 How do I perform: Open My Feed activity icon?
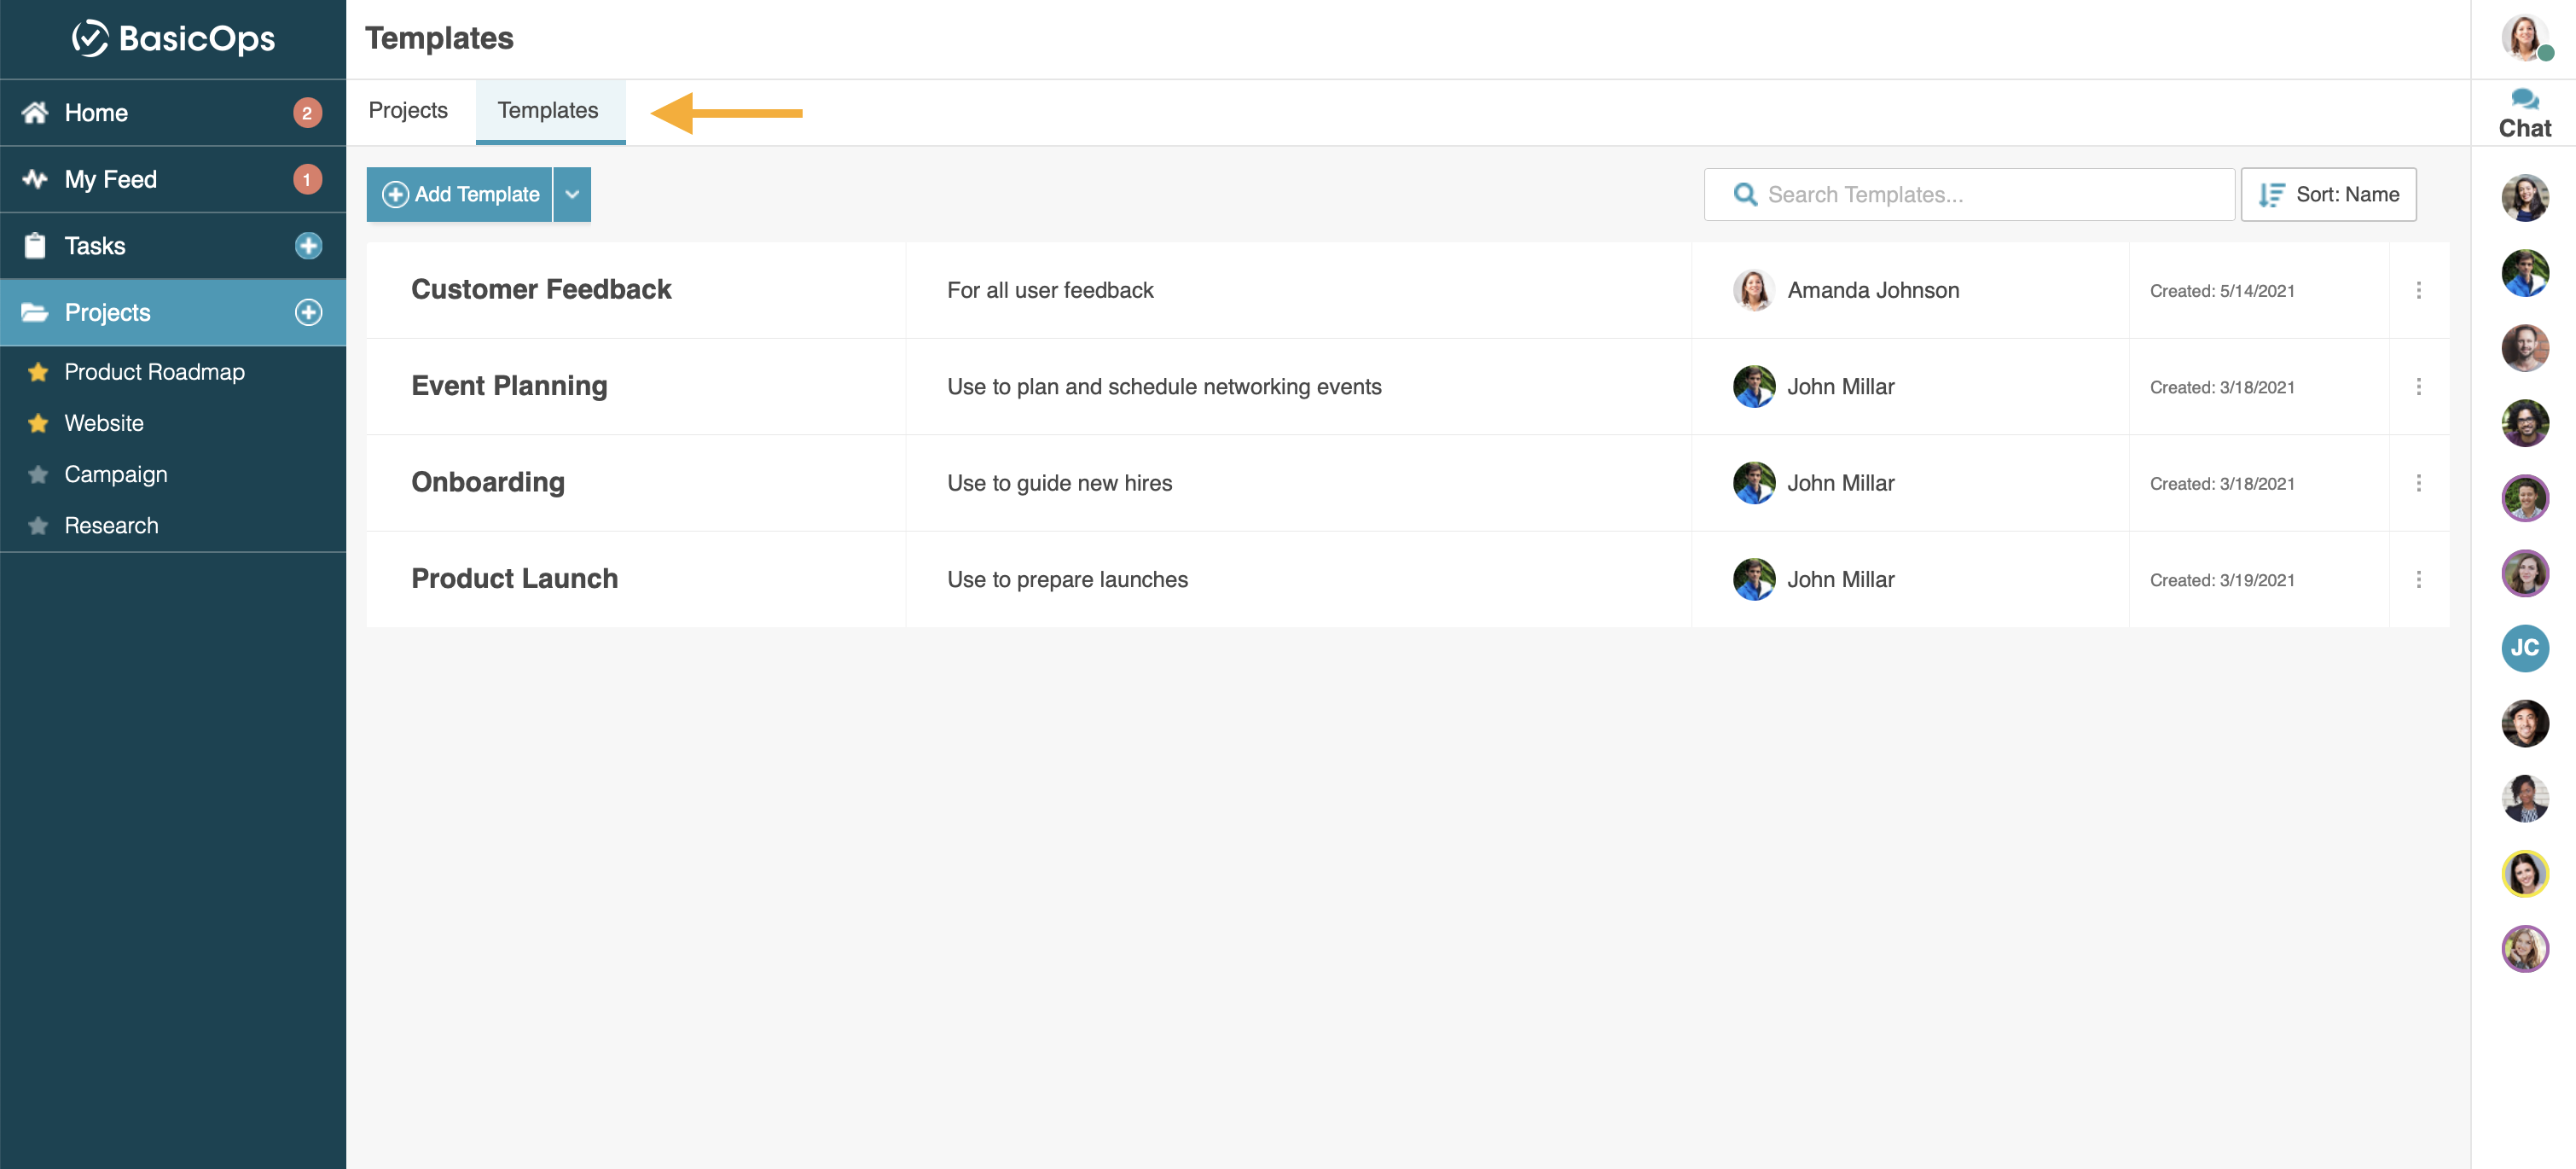(x=36, y=179)
